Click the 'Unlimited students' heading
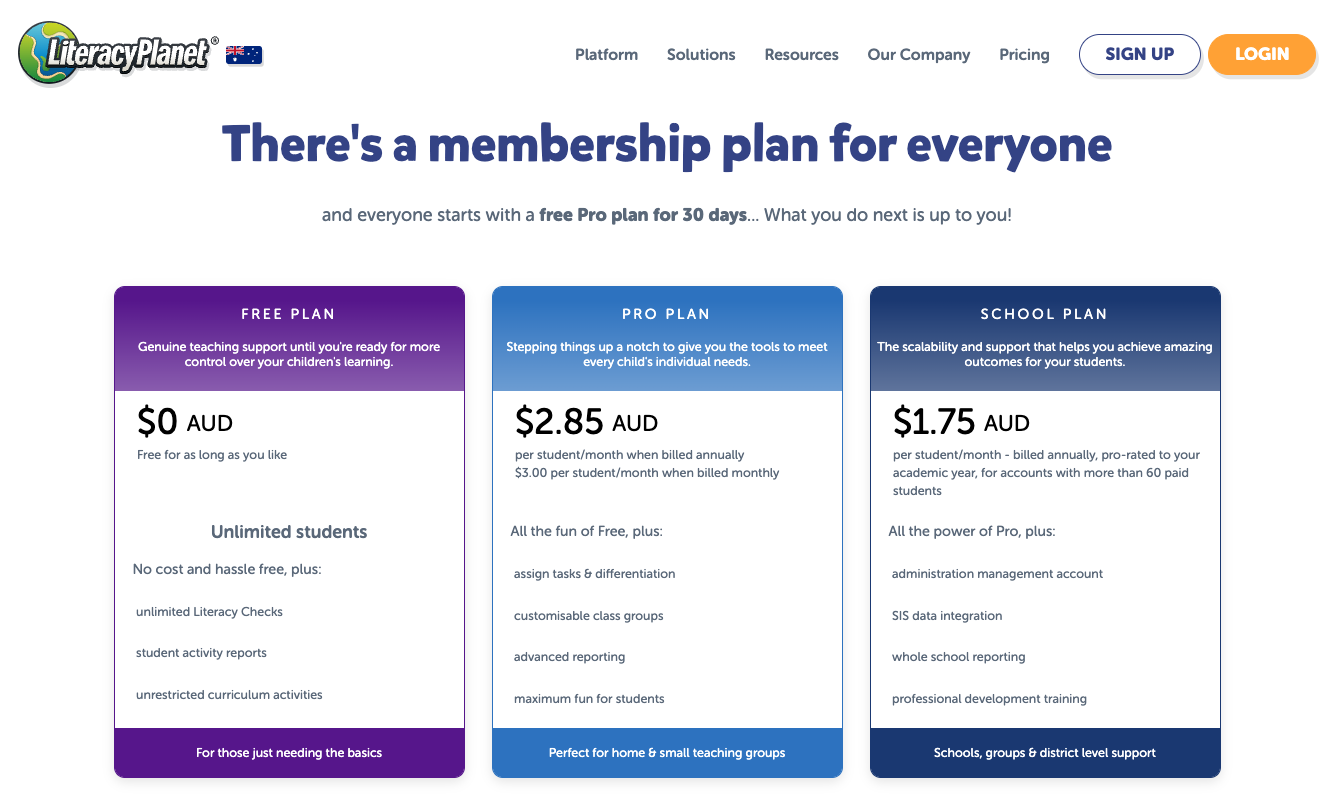Image resolution: width=1342 pixels, height=801 pixels. coord(289,531)
